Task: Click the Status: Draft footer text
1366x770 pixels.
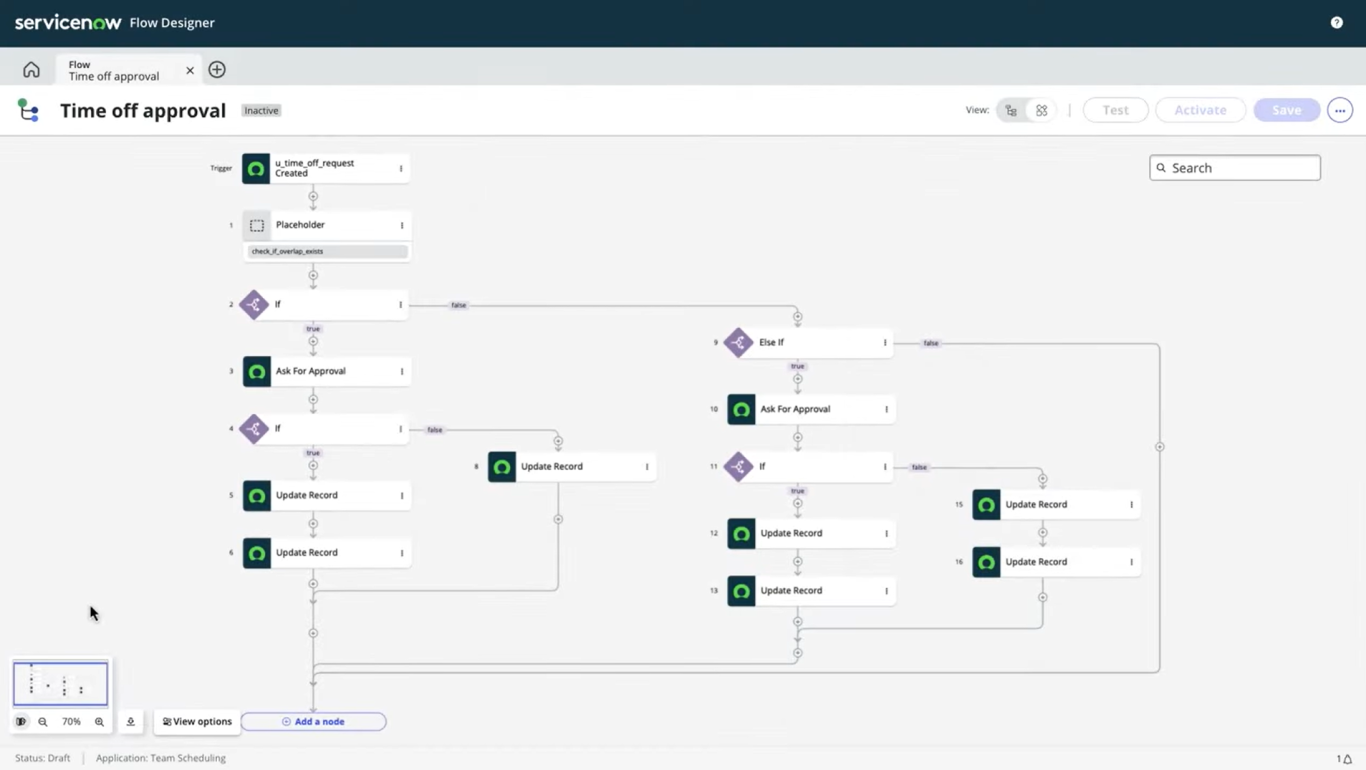Action: pyautogui.click(x=43, y=758)
